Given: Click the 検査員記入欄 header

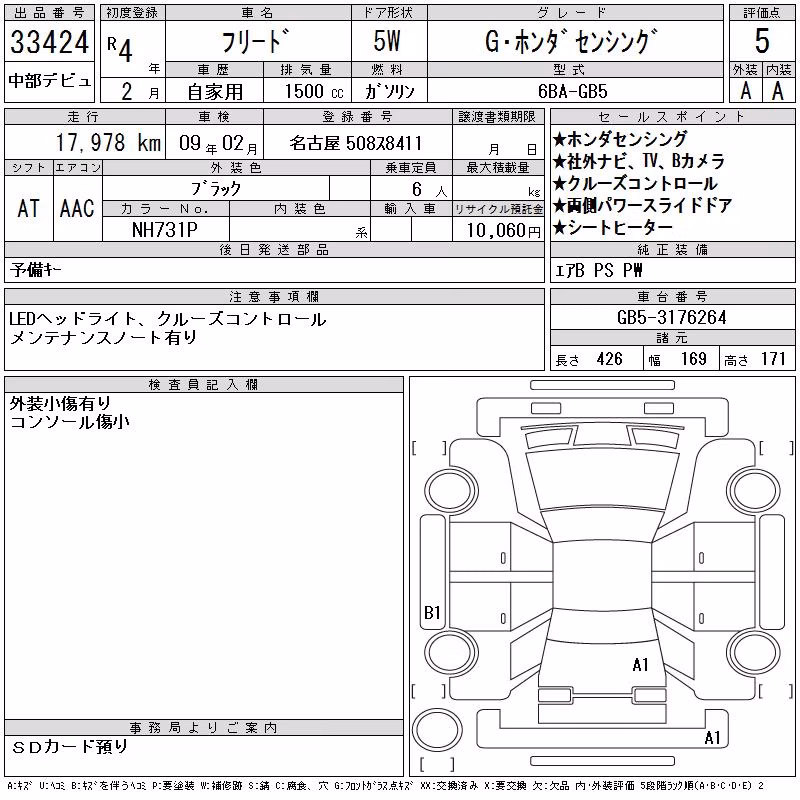Looking at the screenshot, I should 203,385.
